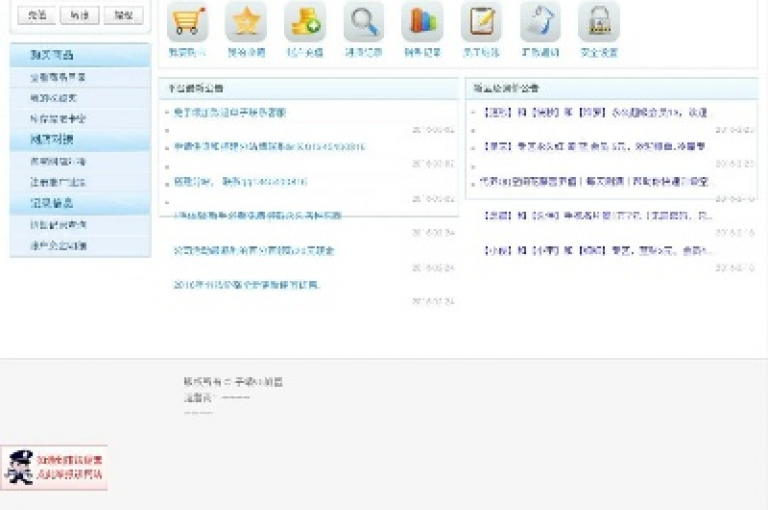The width and height of the screenshot is (768, 510).
Task: Click the paper tag icon beside the padlock
Action: pos(540,22)
